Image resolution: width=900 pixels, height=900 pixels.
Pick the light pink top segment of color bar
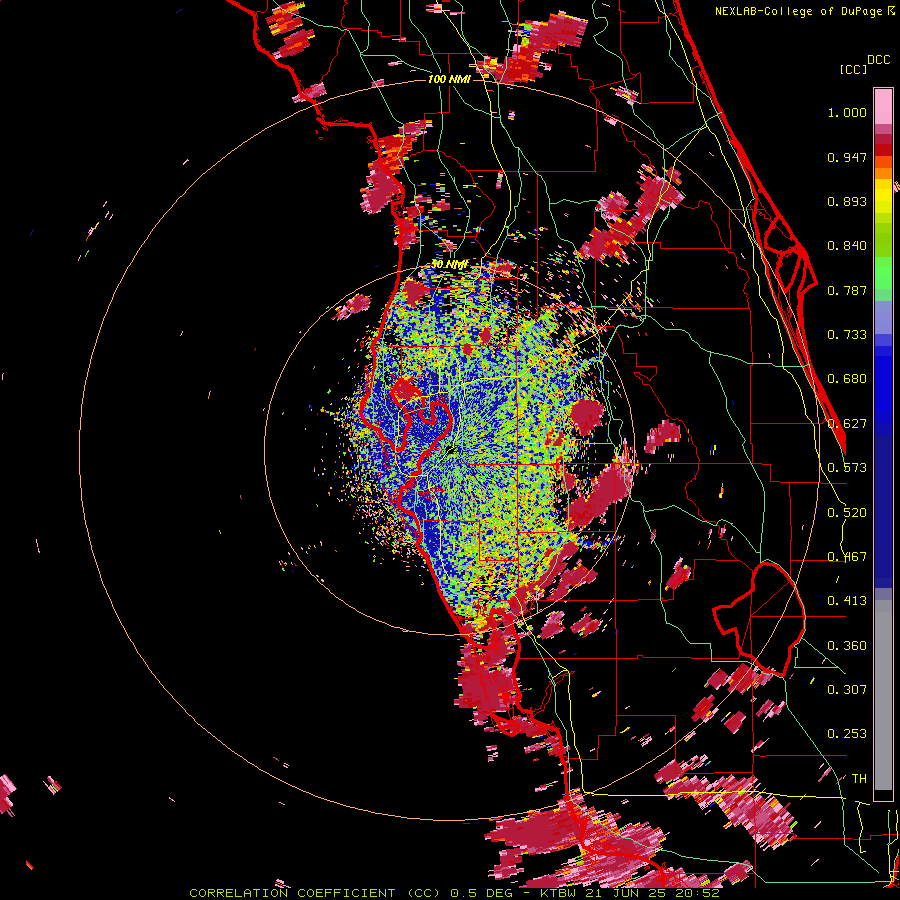tap(883, 106)
